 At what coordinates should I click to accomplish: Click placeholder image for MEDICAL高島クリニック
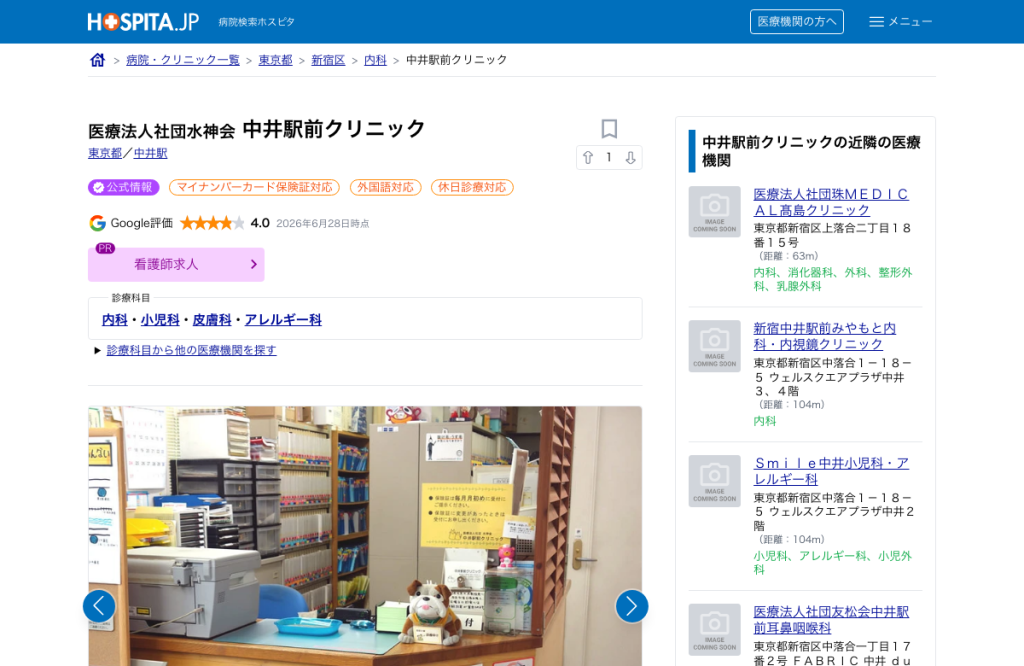714,212
